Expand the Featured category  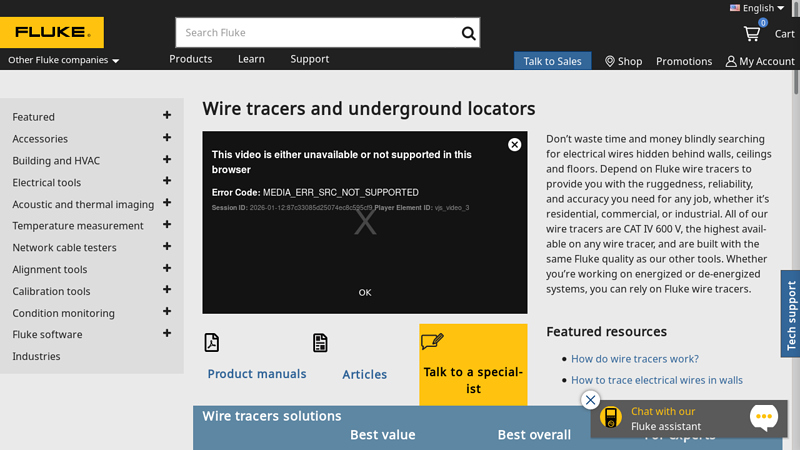click(x=167, y=115)
